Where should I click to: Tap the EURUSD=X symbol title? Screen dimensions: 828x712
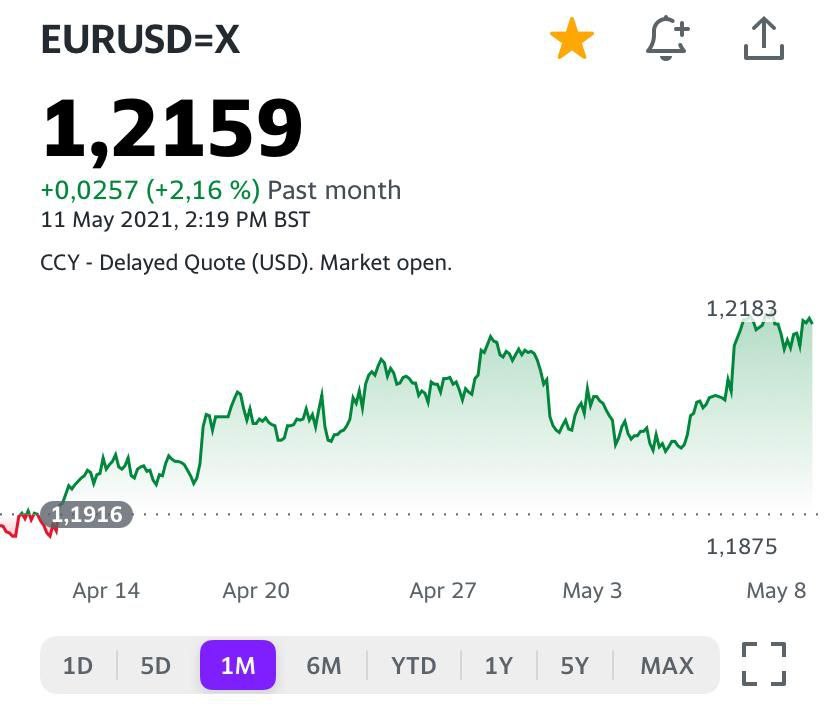[140, 40]
